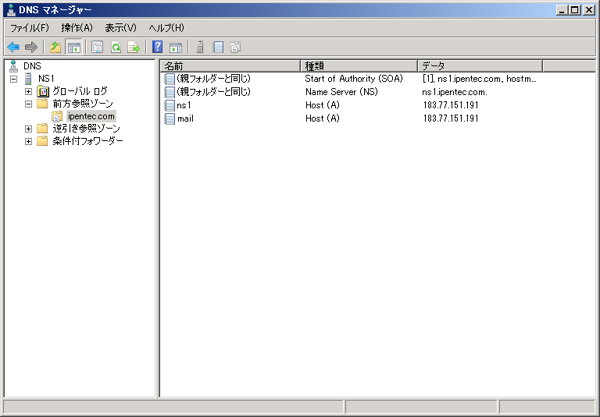Open Help via blue question mark icon

[x=157, y=47]
